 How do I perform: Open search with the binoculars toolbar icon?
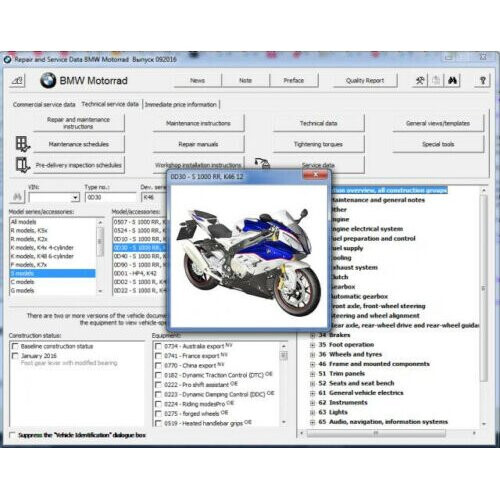pyautogui.click(x=452, y=80)
